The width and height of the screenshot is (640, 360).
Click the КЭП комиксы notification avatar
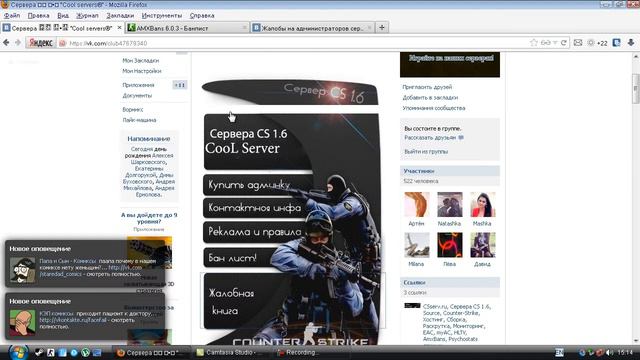coord(22,322)
